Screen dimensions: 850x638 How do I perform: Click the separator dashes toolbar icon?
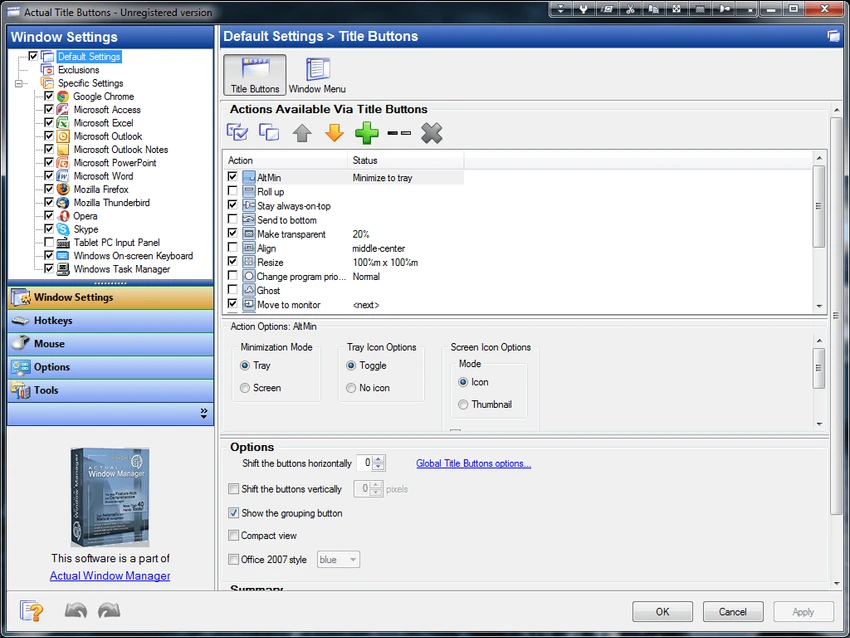coord(399,133)
